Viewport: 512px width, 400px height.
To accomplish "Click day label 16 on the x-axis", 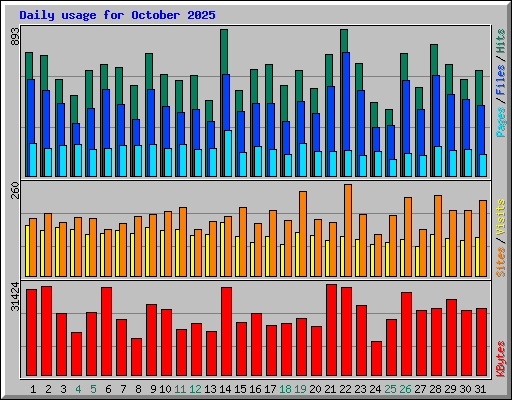I will point(255,389).
